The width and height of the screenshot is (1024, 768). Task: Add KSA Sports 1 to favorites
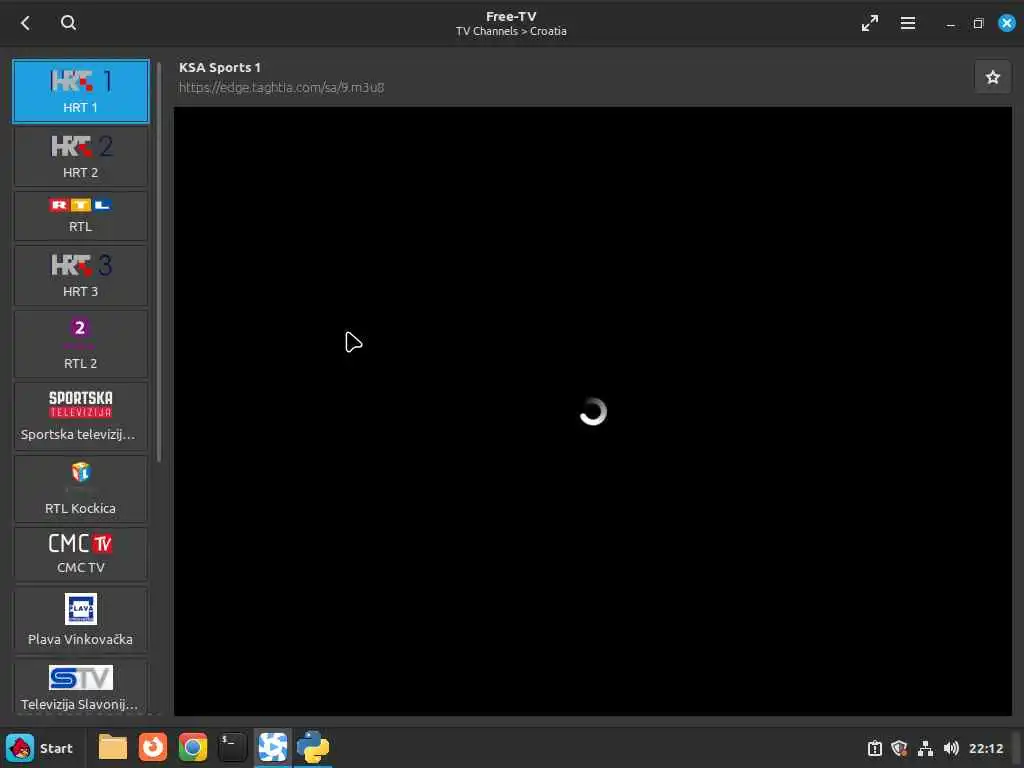tap(993, 77)
